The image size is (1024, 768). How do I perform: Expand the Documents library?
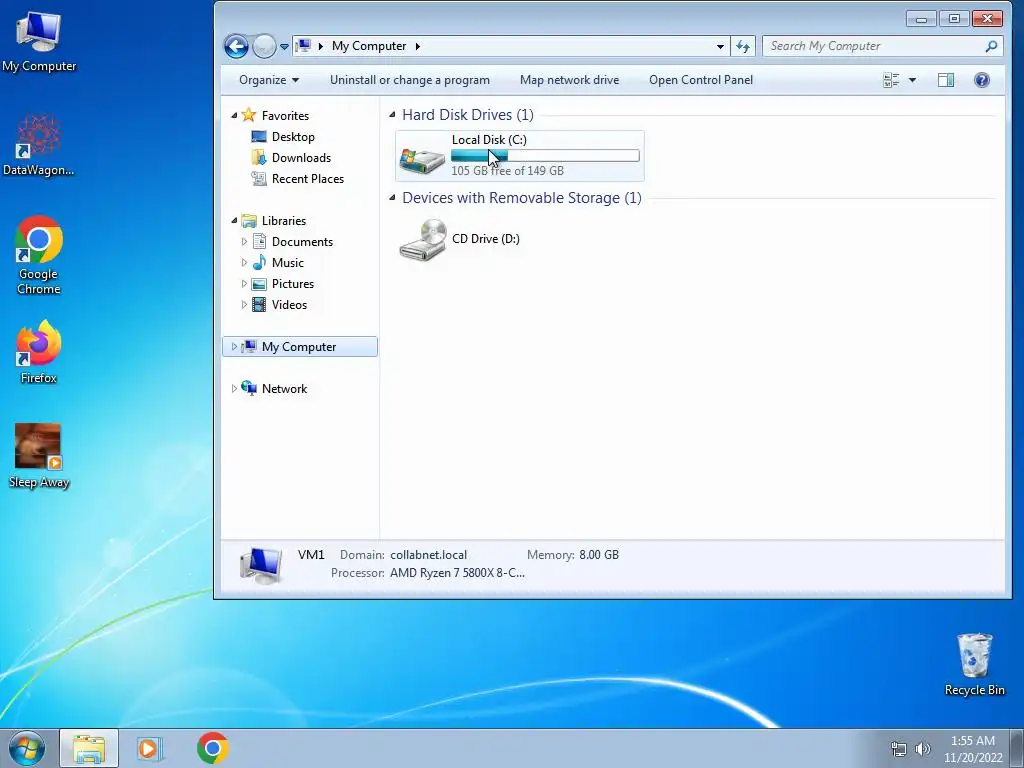point(244,242)
